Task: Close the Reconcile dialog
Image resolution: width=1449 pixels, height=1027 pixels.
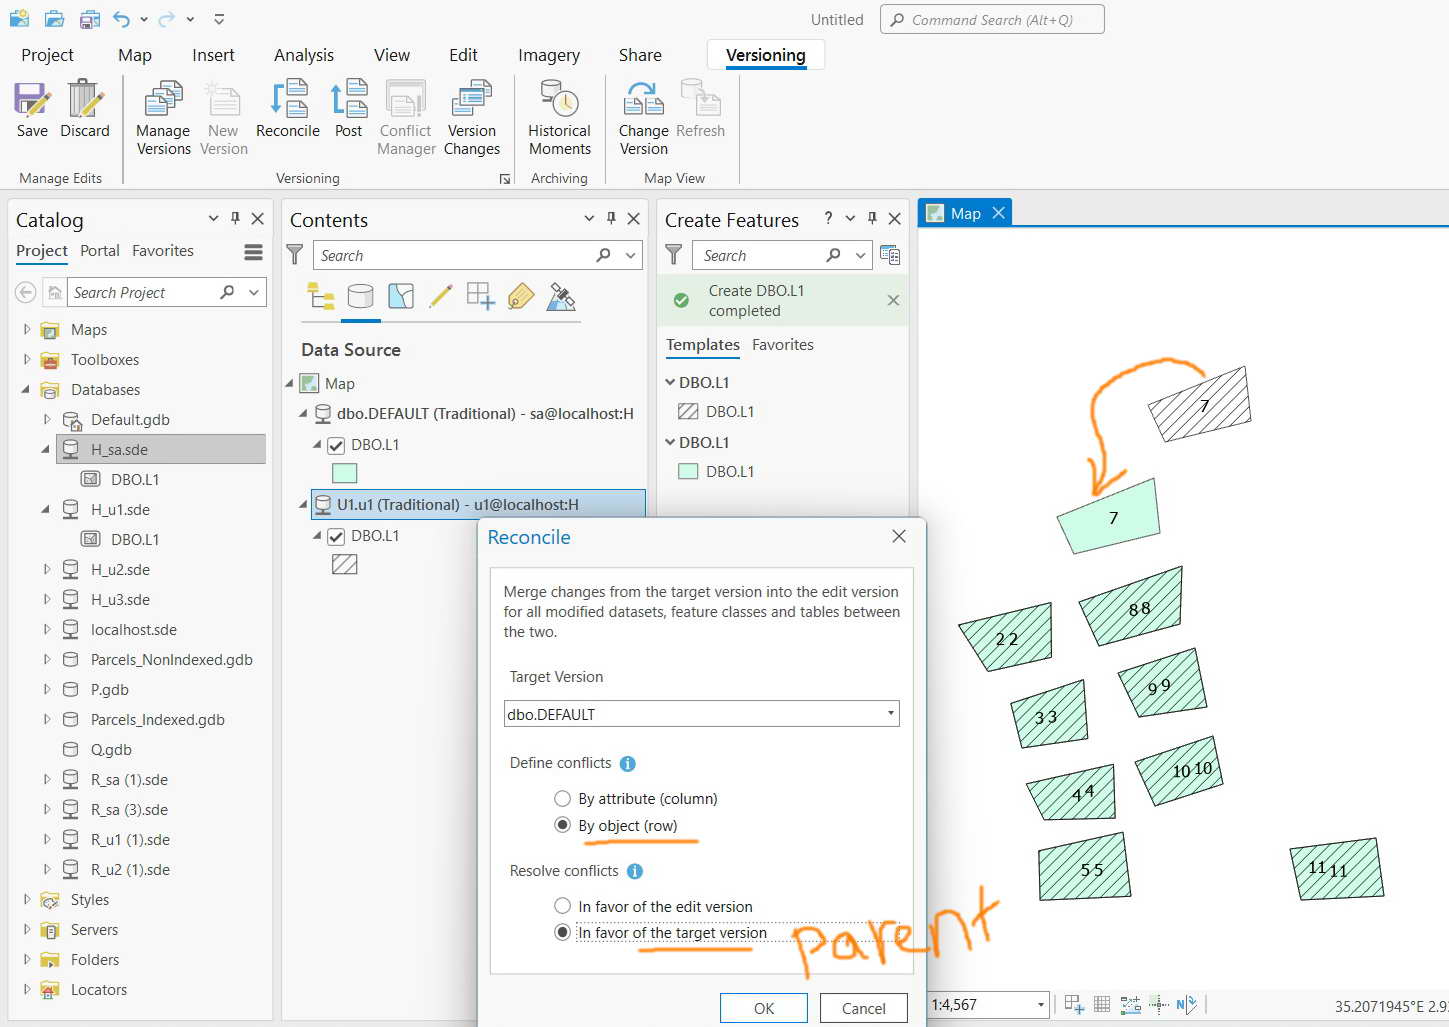Action: [x=899, y=537]
